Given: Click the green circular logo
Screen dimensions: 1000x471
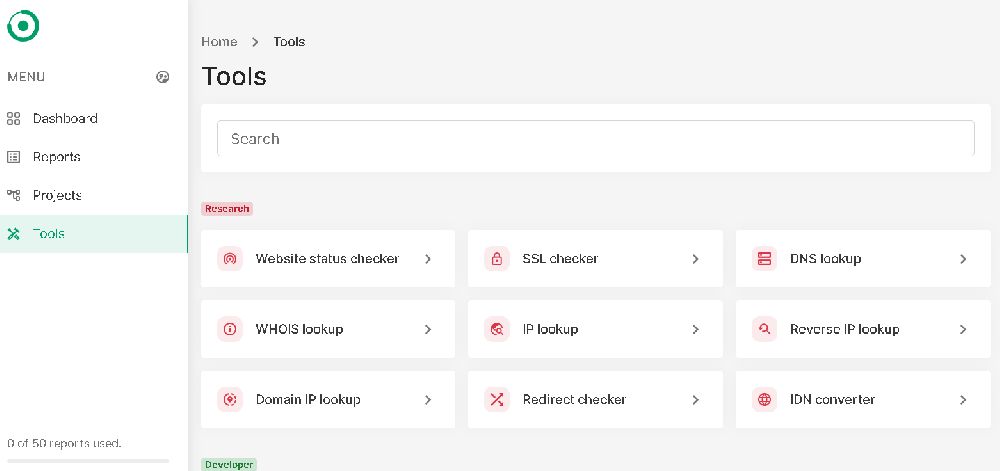Looking at the screenshot, I should point(23,26).
